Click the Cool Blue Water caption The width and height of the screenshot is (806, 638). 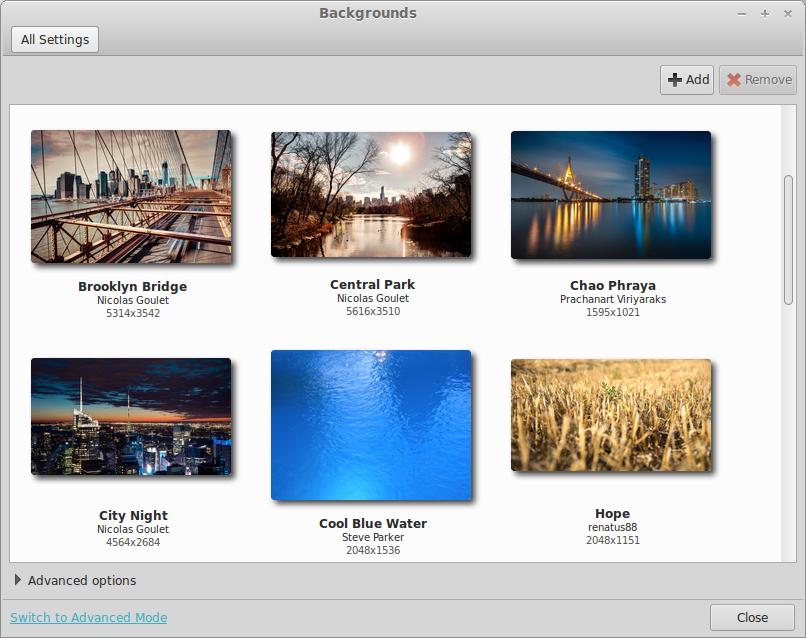coord(372,523)
